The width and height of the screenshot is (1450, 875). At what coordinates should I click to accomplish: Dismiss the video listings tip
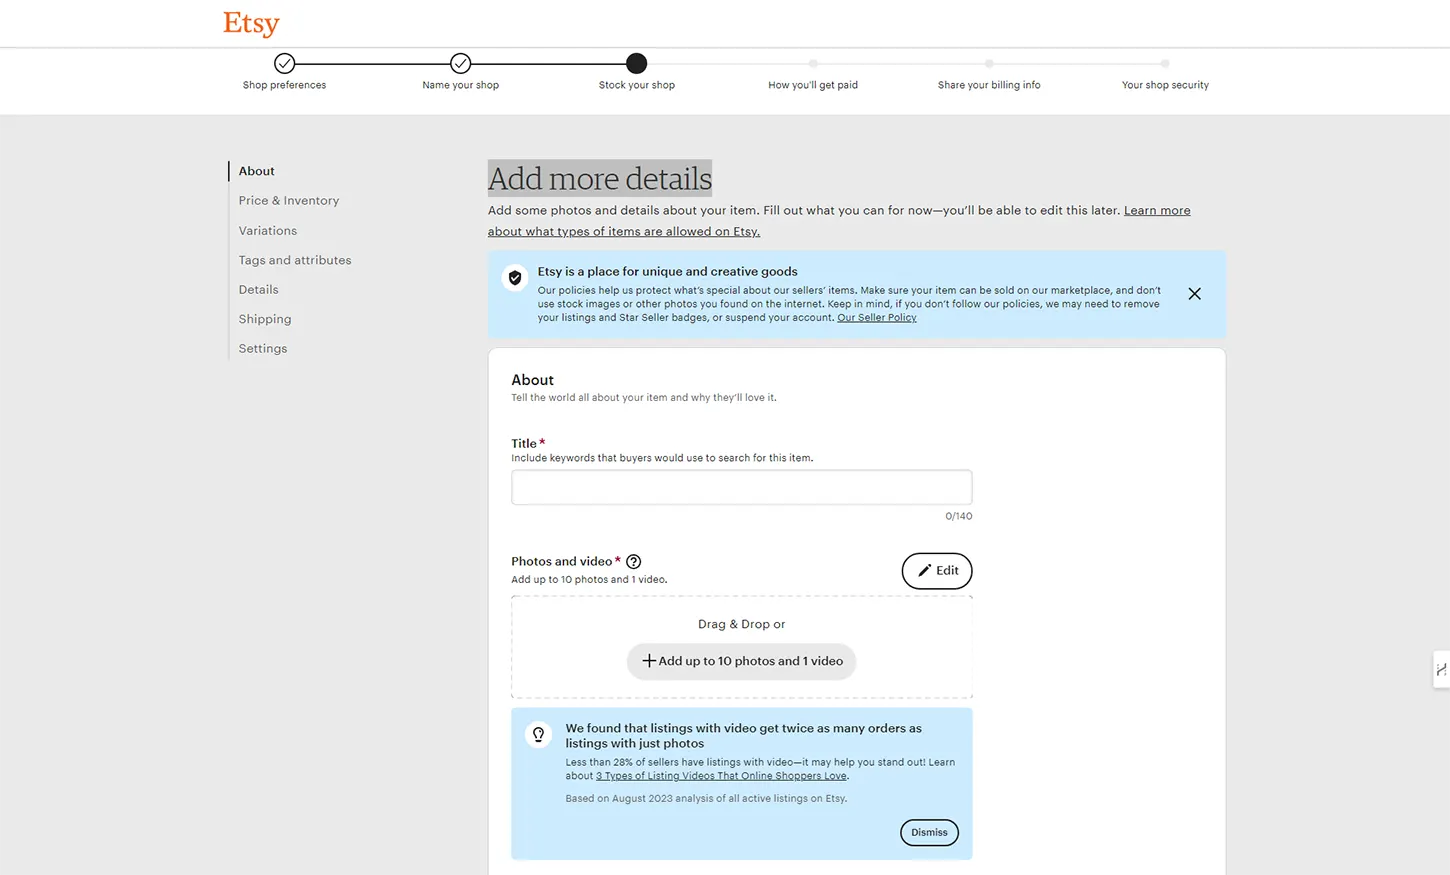929,833
